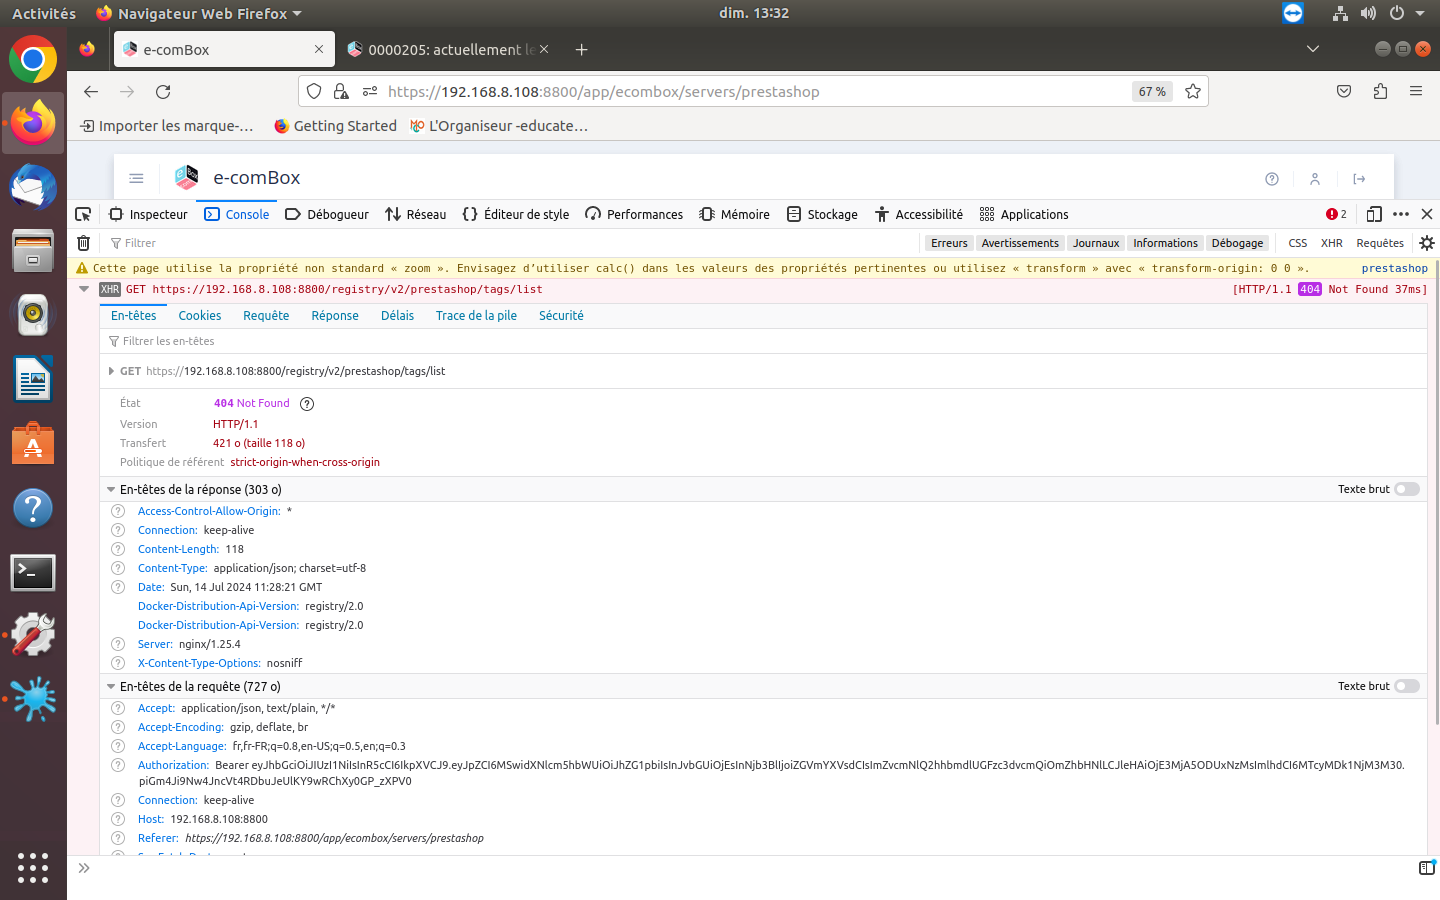Toggle the Requêtes console filter
The height and width of the screenshot is (900, 1440).
tap(1380, 243)
